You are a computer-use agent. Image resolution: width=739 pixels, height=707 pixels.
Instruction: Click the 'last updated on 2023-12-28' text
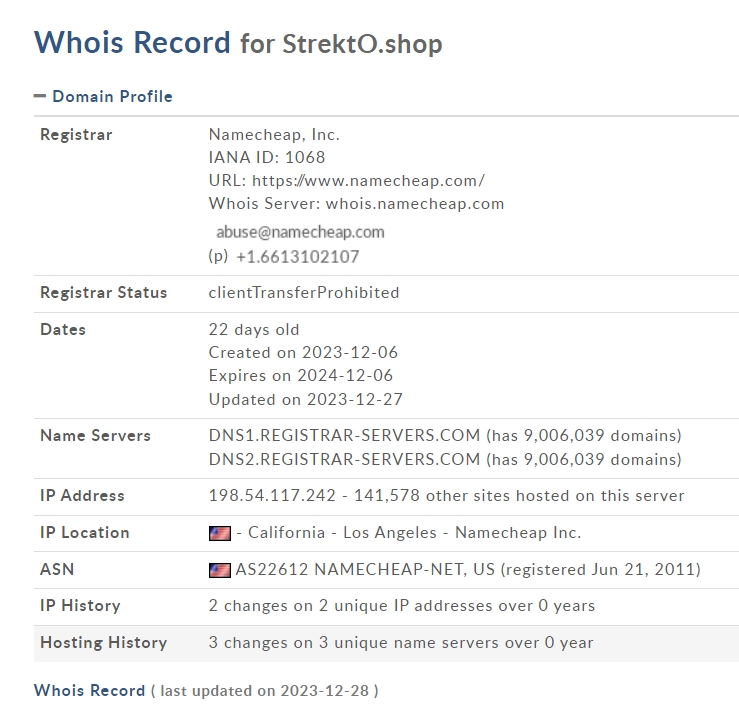(264, 691)
